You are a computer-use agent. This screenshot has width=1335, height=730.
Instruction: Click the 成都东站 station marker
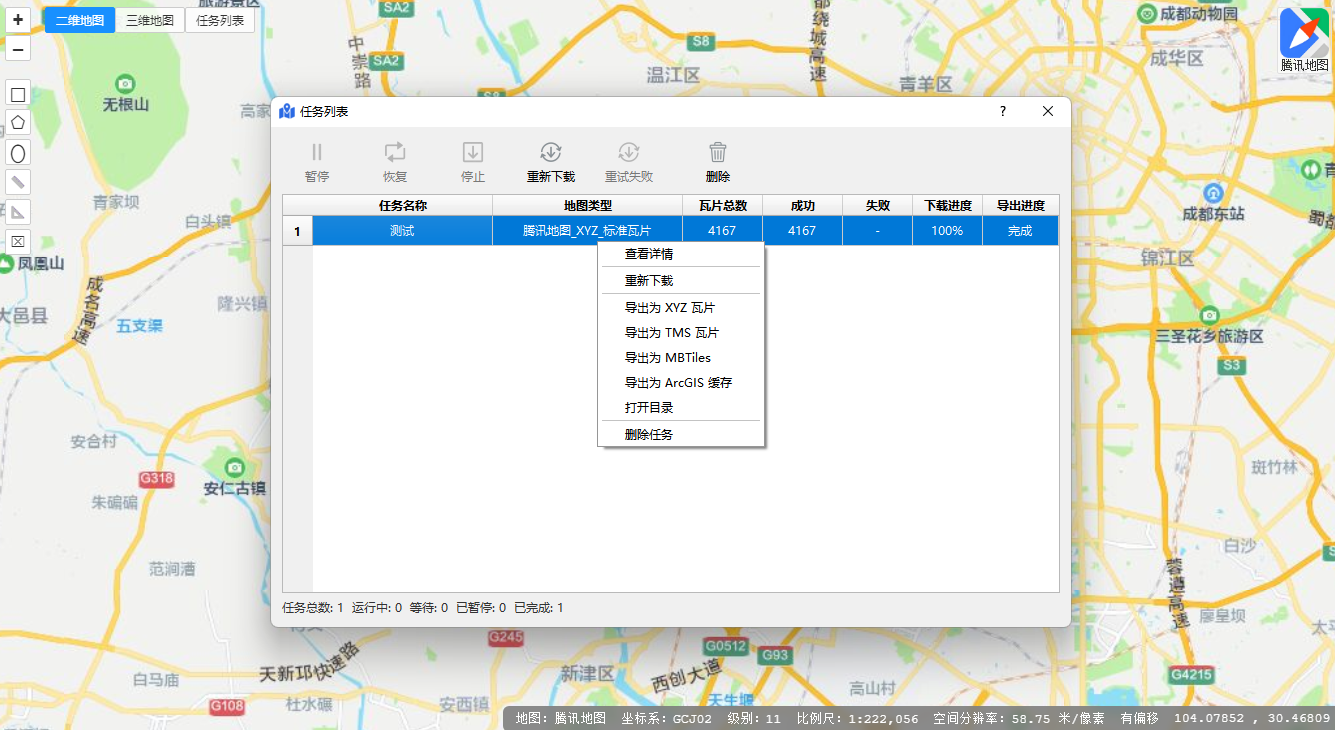pos(1213,192)
